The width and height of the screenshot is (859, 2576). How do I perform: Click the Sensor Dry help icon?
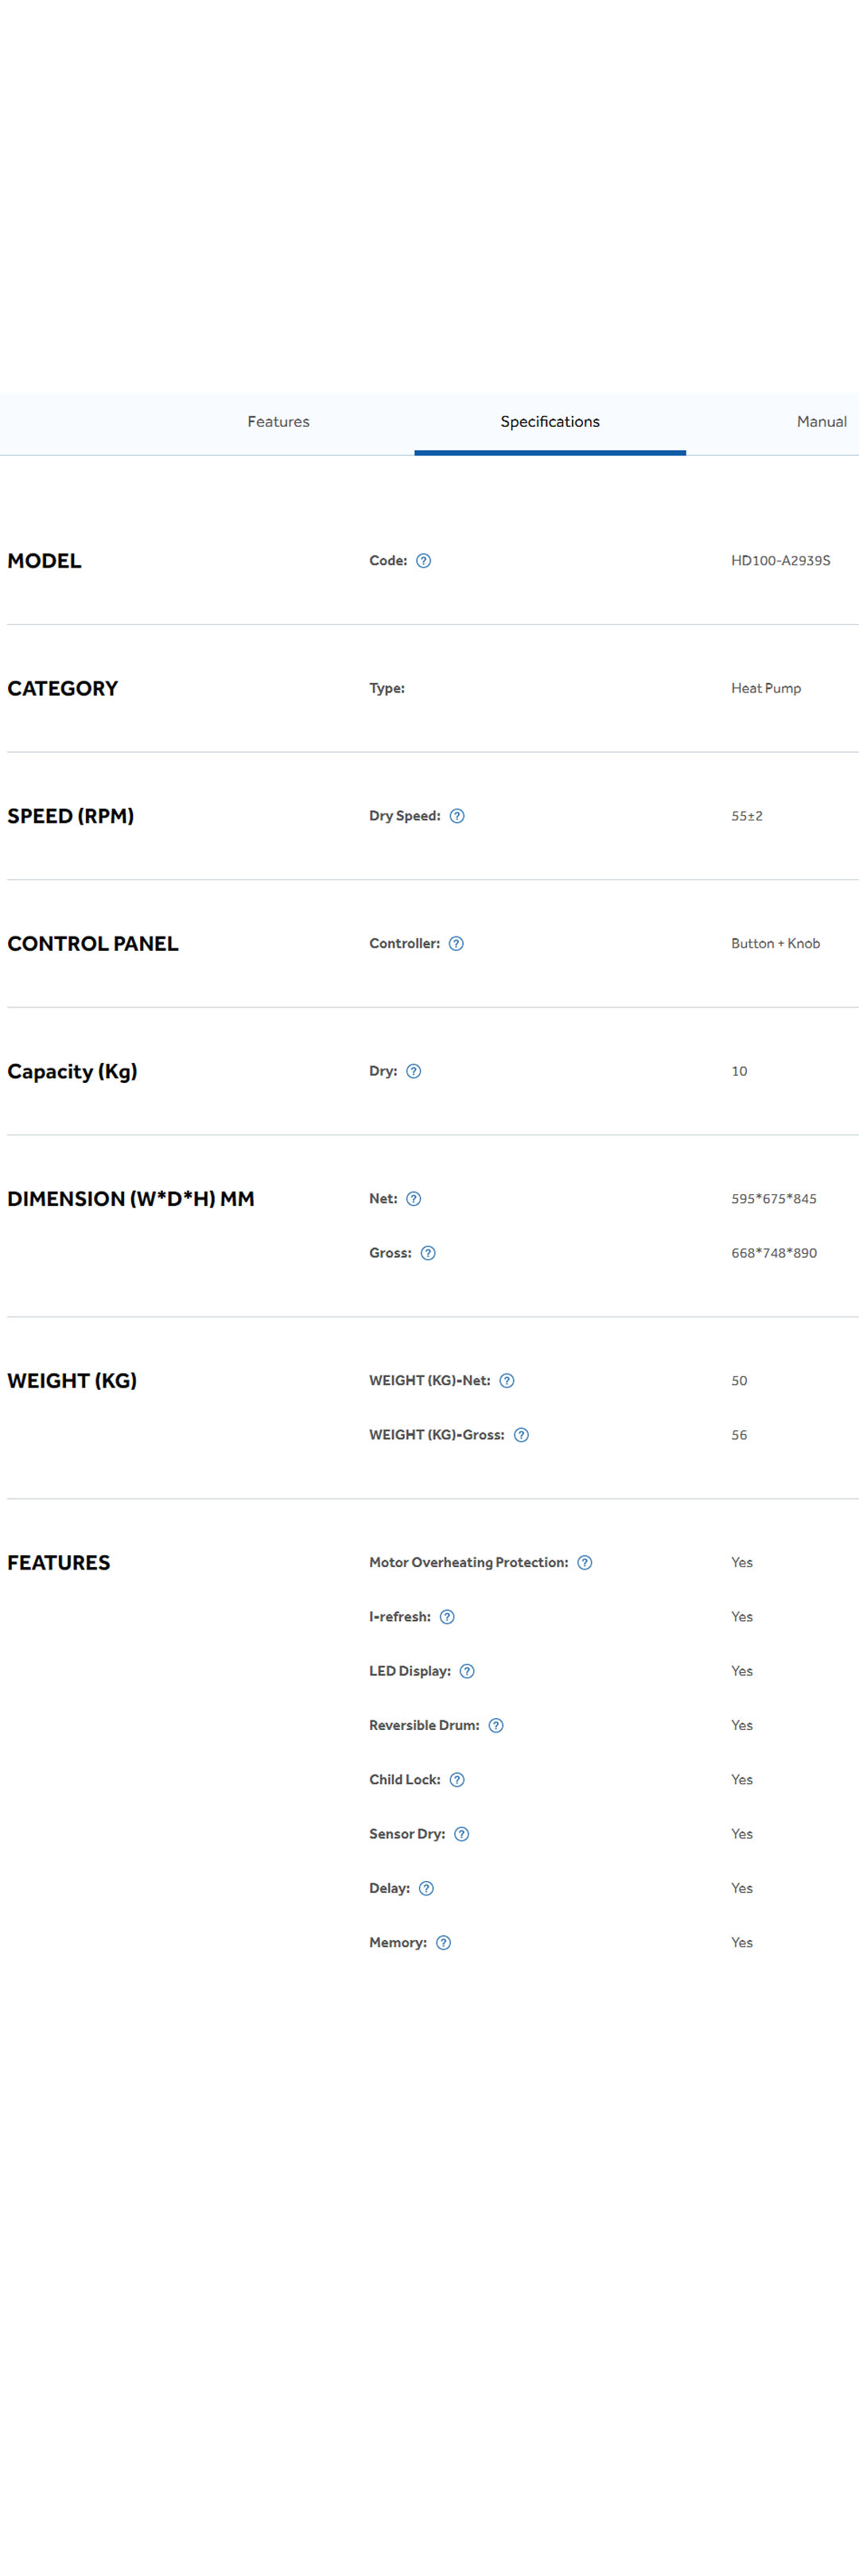(x=461, y=1834)
